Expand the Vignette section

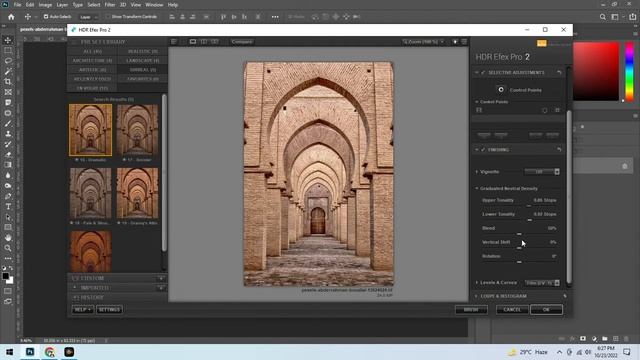[x=477, y=172]
